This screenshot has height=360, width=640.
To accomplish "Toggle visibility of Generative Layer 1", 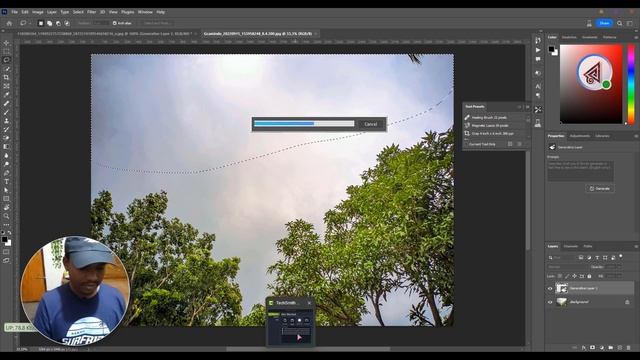I will click(x=550, y=289).
